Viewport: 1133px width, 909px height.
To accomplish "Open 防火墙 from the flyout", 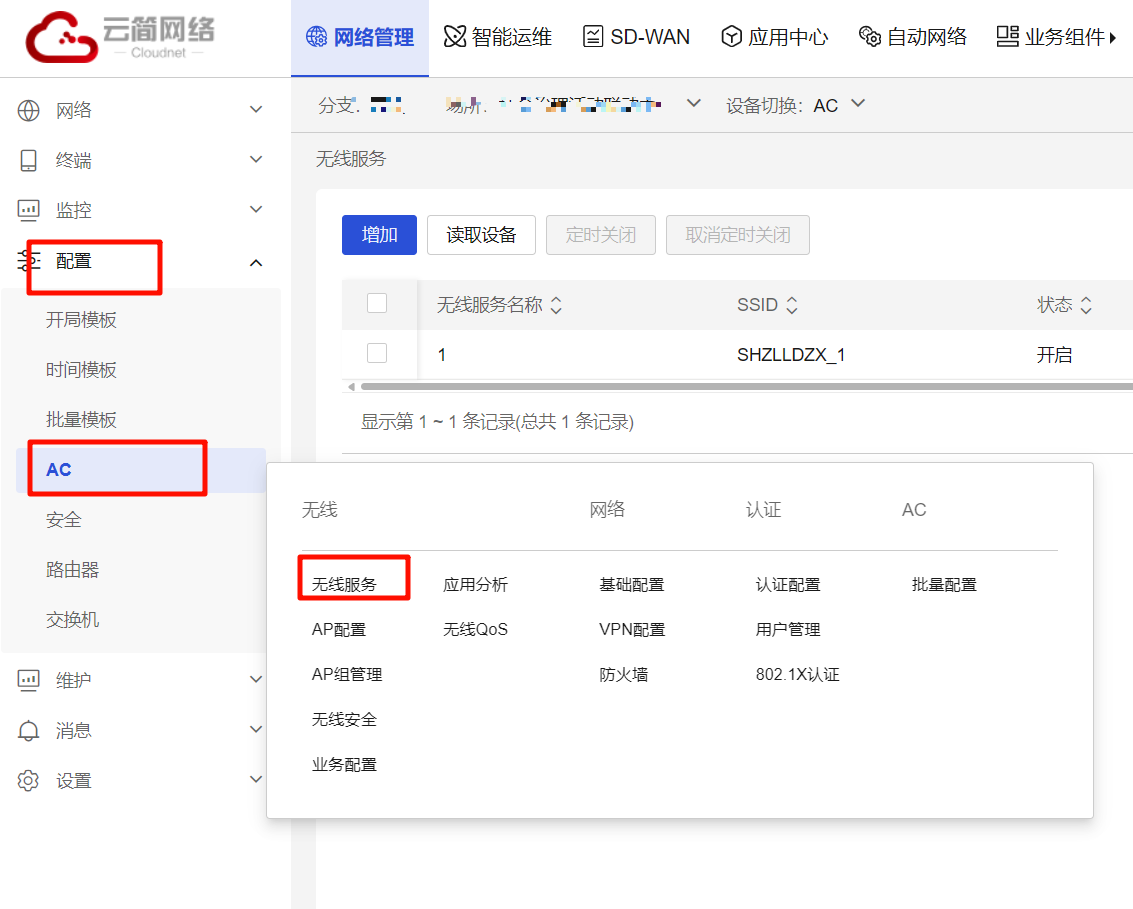I will coord(624,675).
